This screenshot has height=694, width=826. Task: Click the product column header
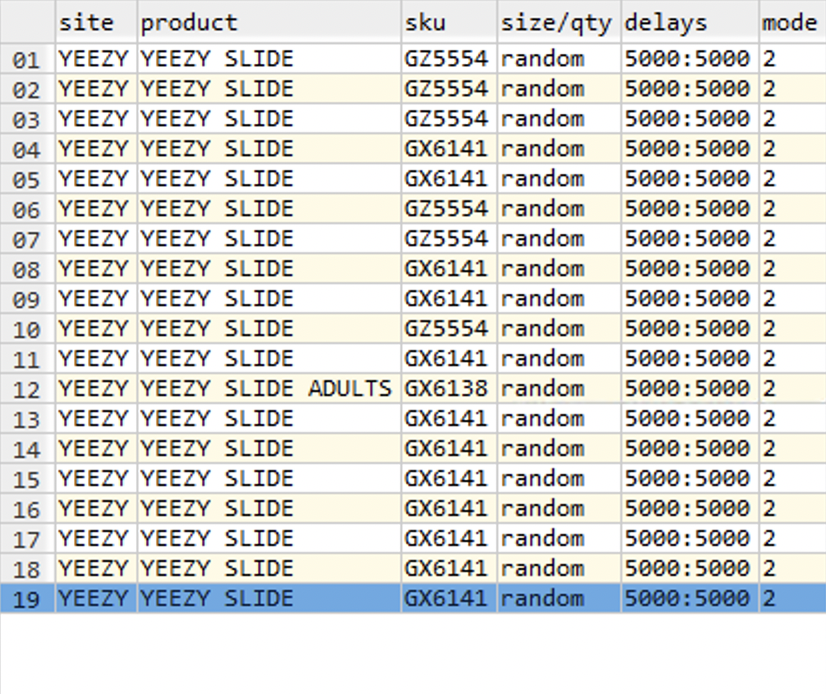269,23
